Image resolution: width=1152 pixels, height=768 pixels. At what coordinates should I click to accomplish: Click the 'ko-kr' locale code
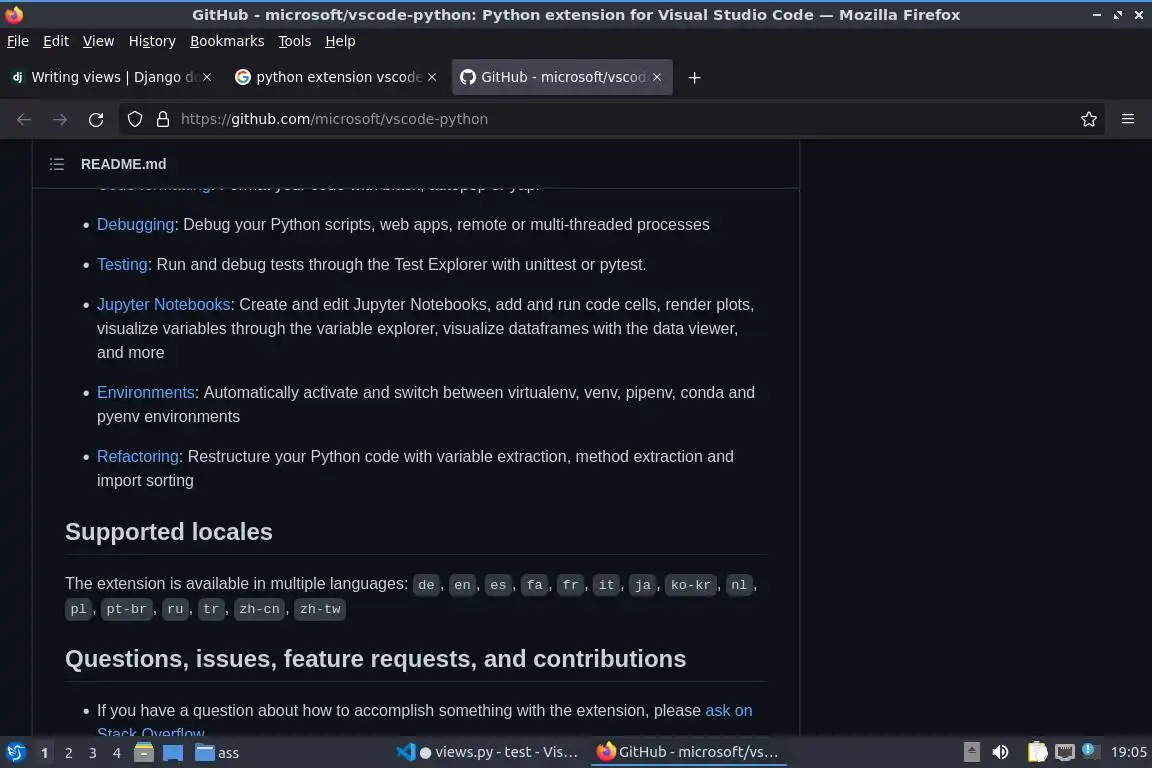tap(691, 585)
